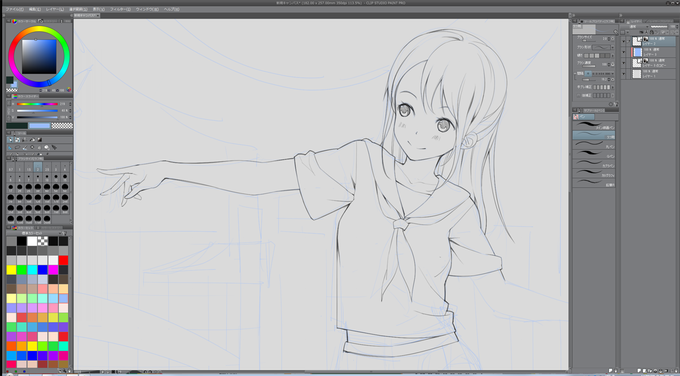Select the カブラペン sub tool
The height and width of the screenshot is (376, 680).
(x=594, y=164)
